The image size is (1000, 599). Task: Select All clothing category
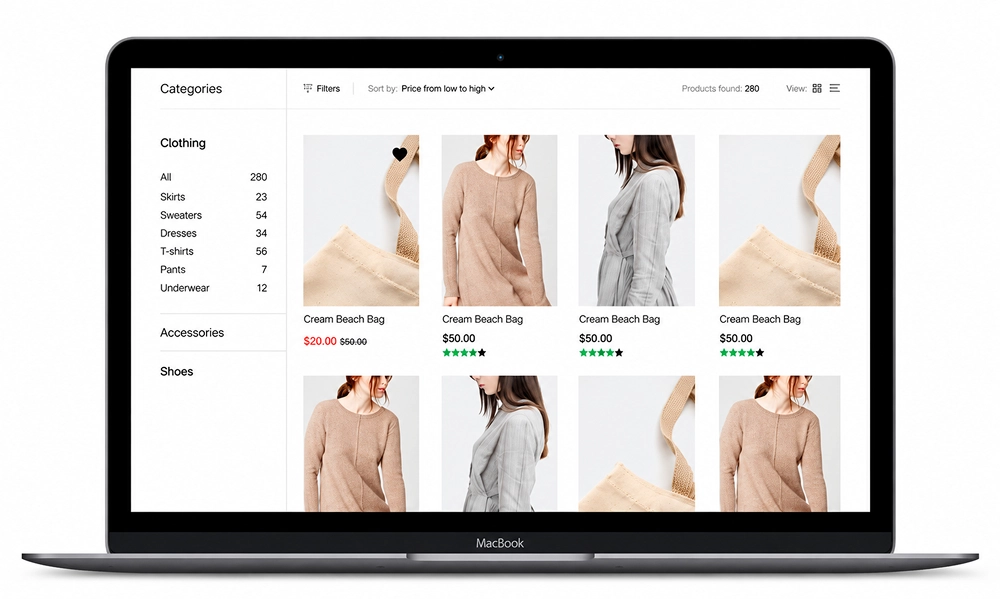point(166,177)
